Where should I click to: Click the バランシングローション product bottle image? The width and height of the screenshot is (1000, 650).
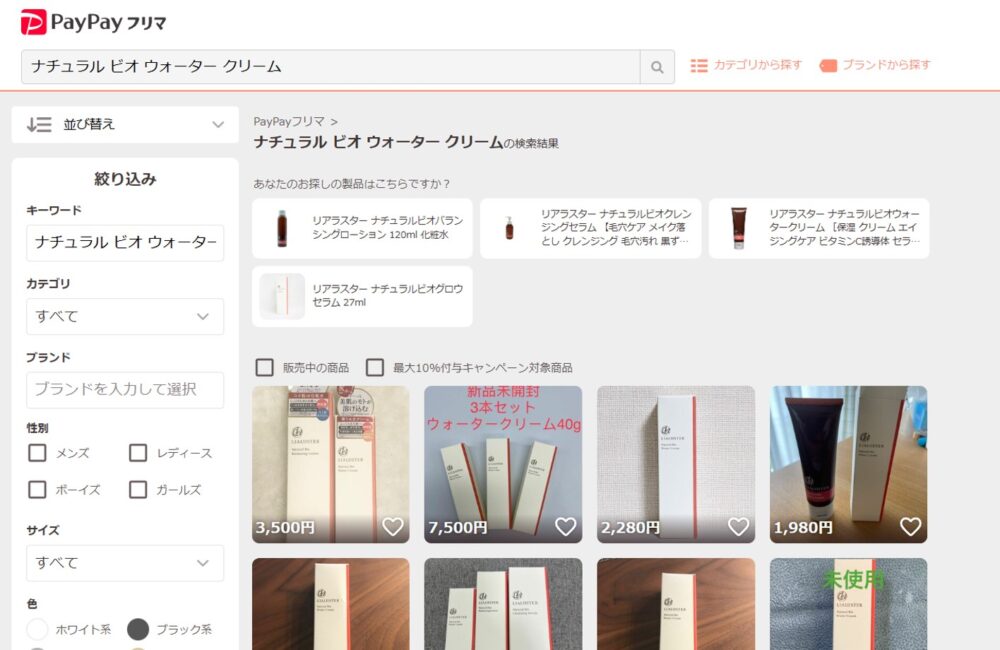click(282, 228)
